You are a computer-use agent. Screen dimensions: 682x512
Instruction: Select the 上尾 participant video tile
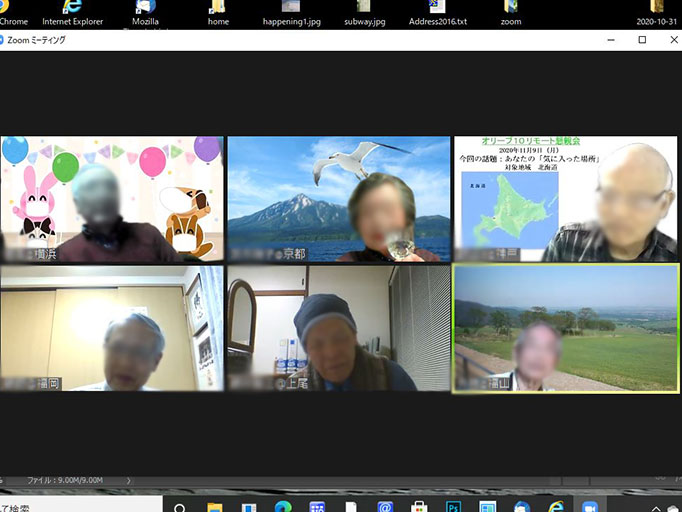pos(338,328)
